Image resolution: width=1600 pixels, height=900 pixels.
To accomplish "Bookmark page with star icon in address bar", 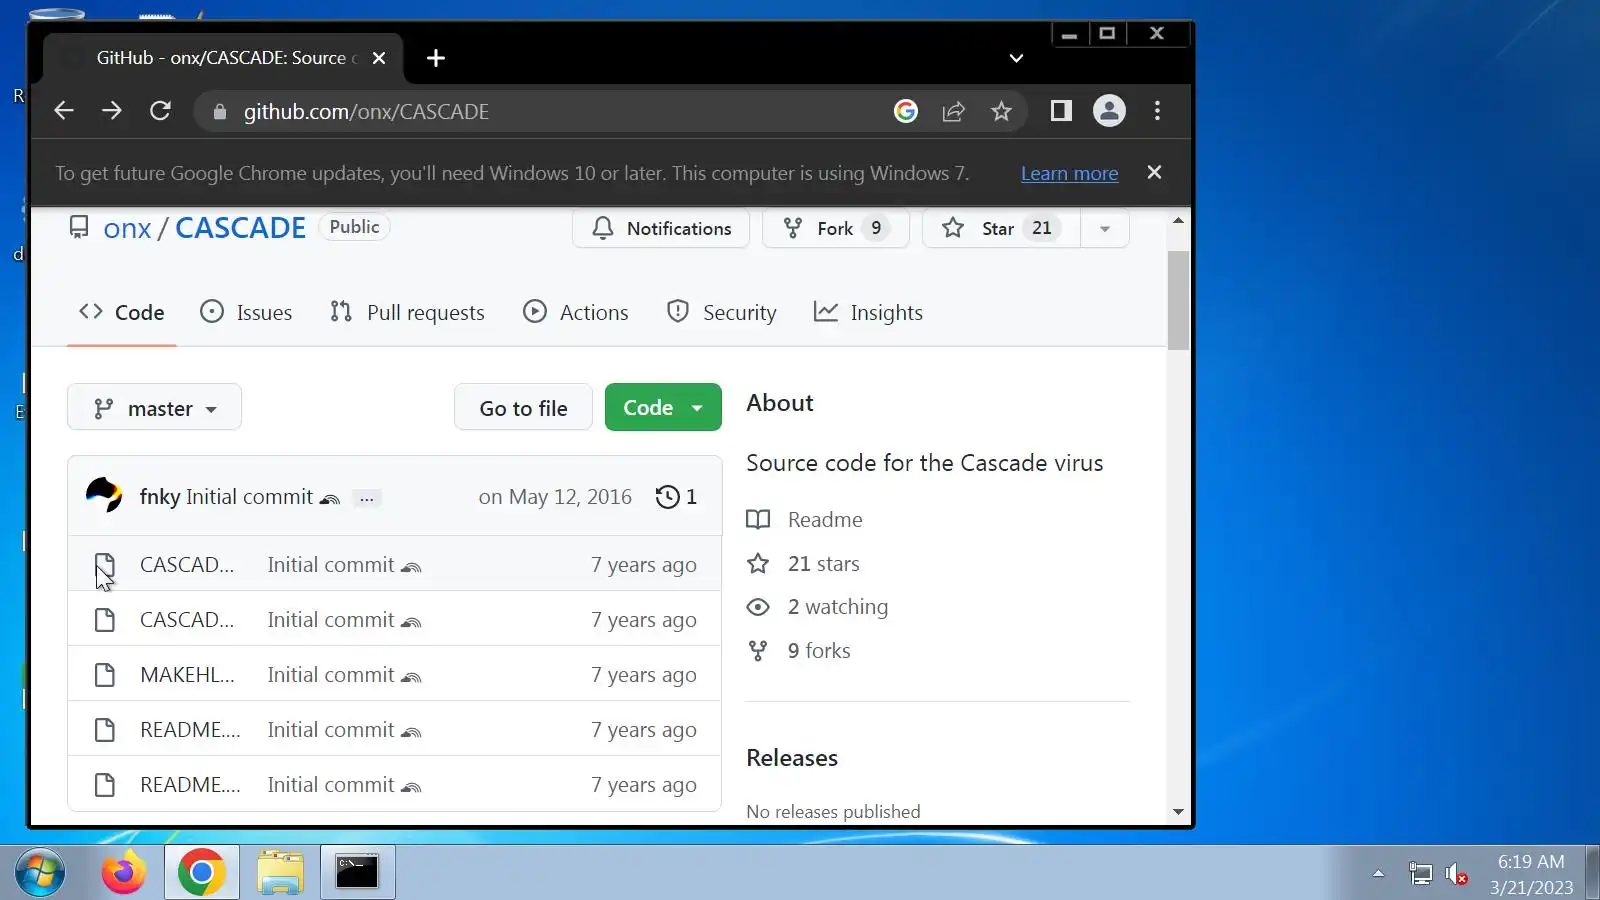I will click(x=1001, y=111).
